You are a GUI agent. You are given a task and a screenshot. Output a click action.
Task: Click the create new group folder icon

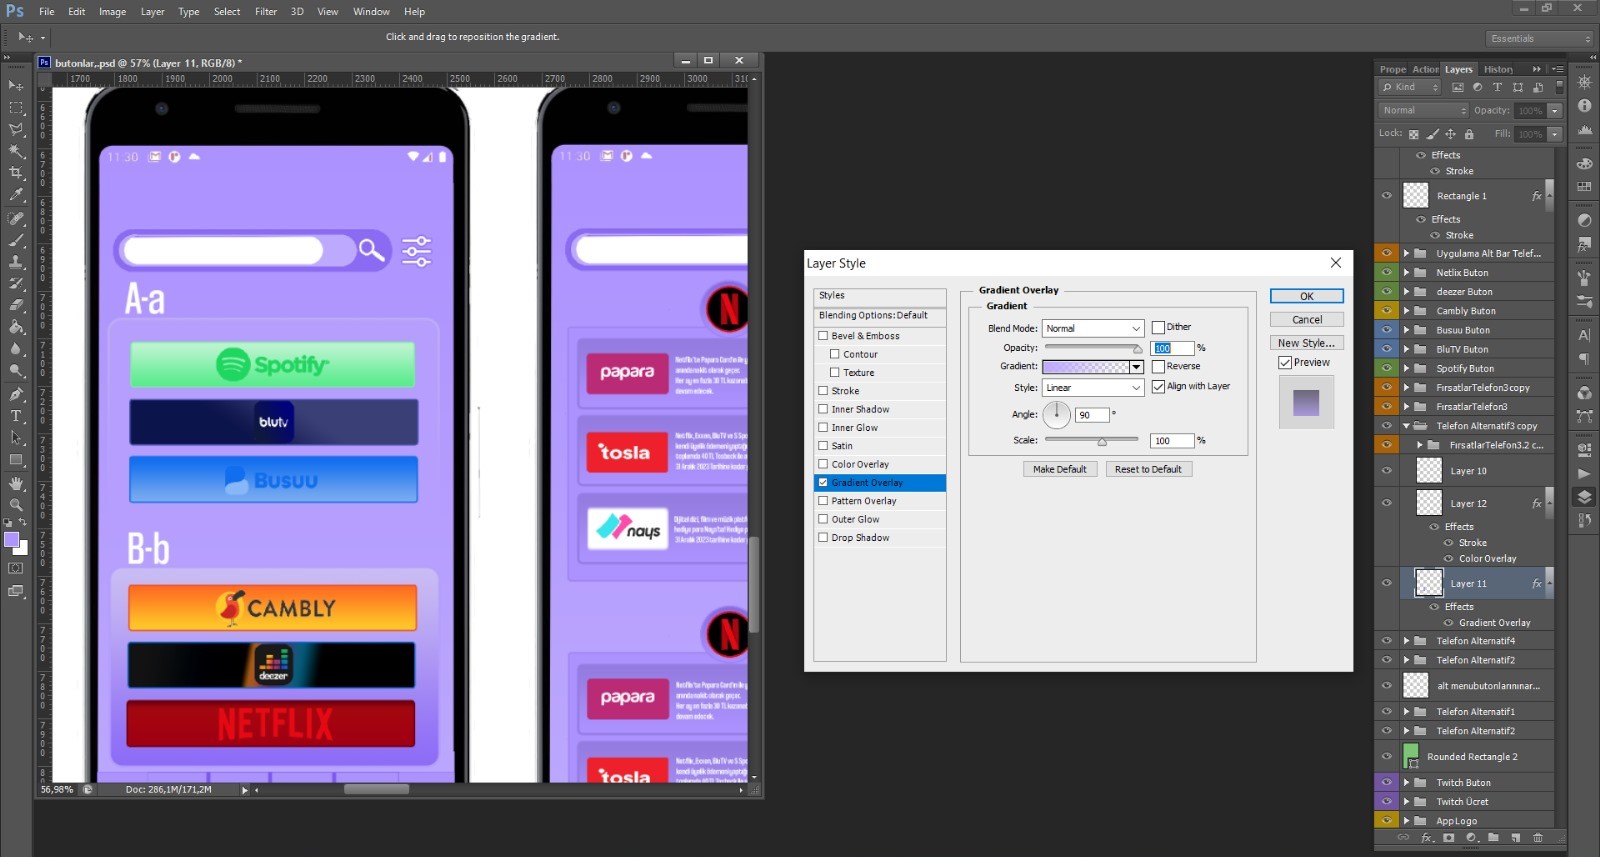coord(1493,838)
